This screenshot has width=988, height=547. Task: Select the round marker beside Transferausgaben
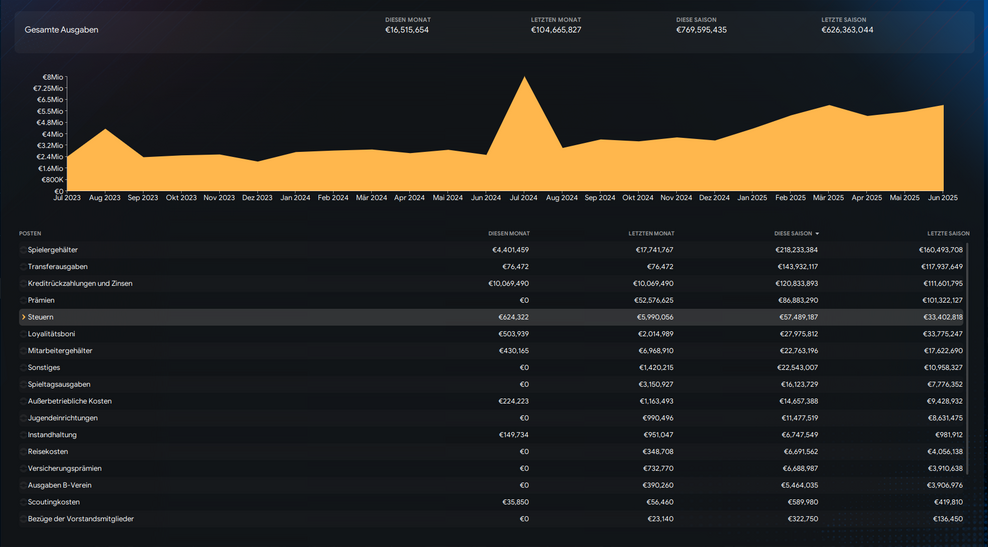click(23, 267)
